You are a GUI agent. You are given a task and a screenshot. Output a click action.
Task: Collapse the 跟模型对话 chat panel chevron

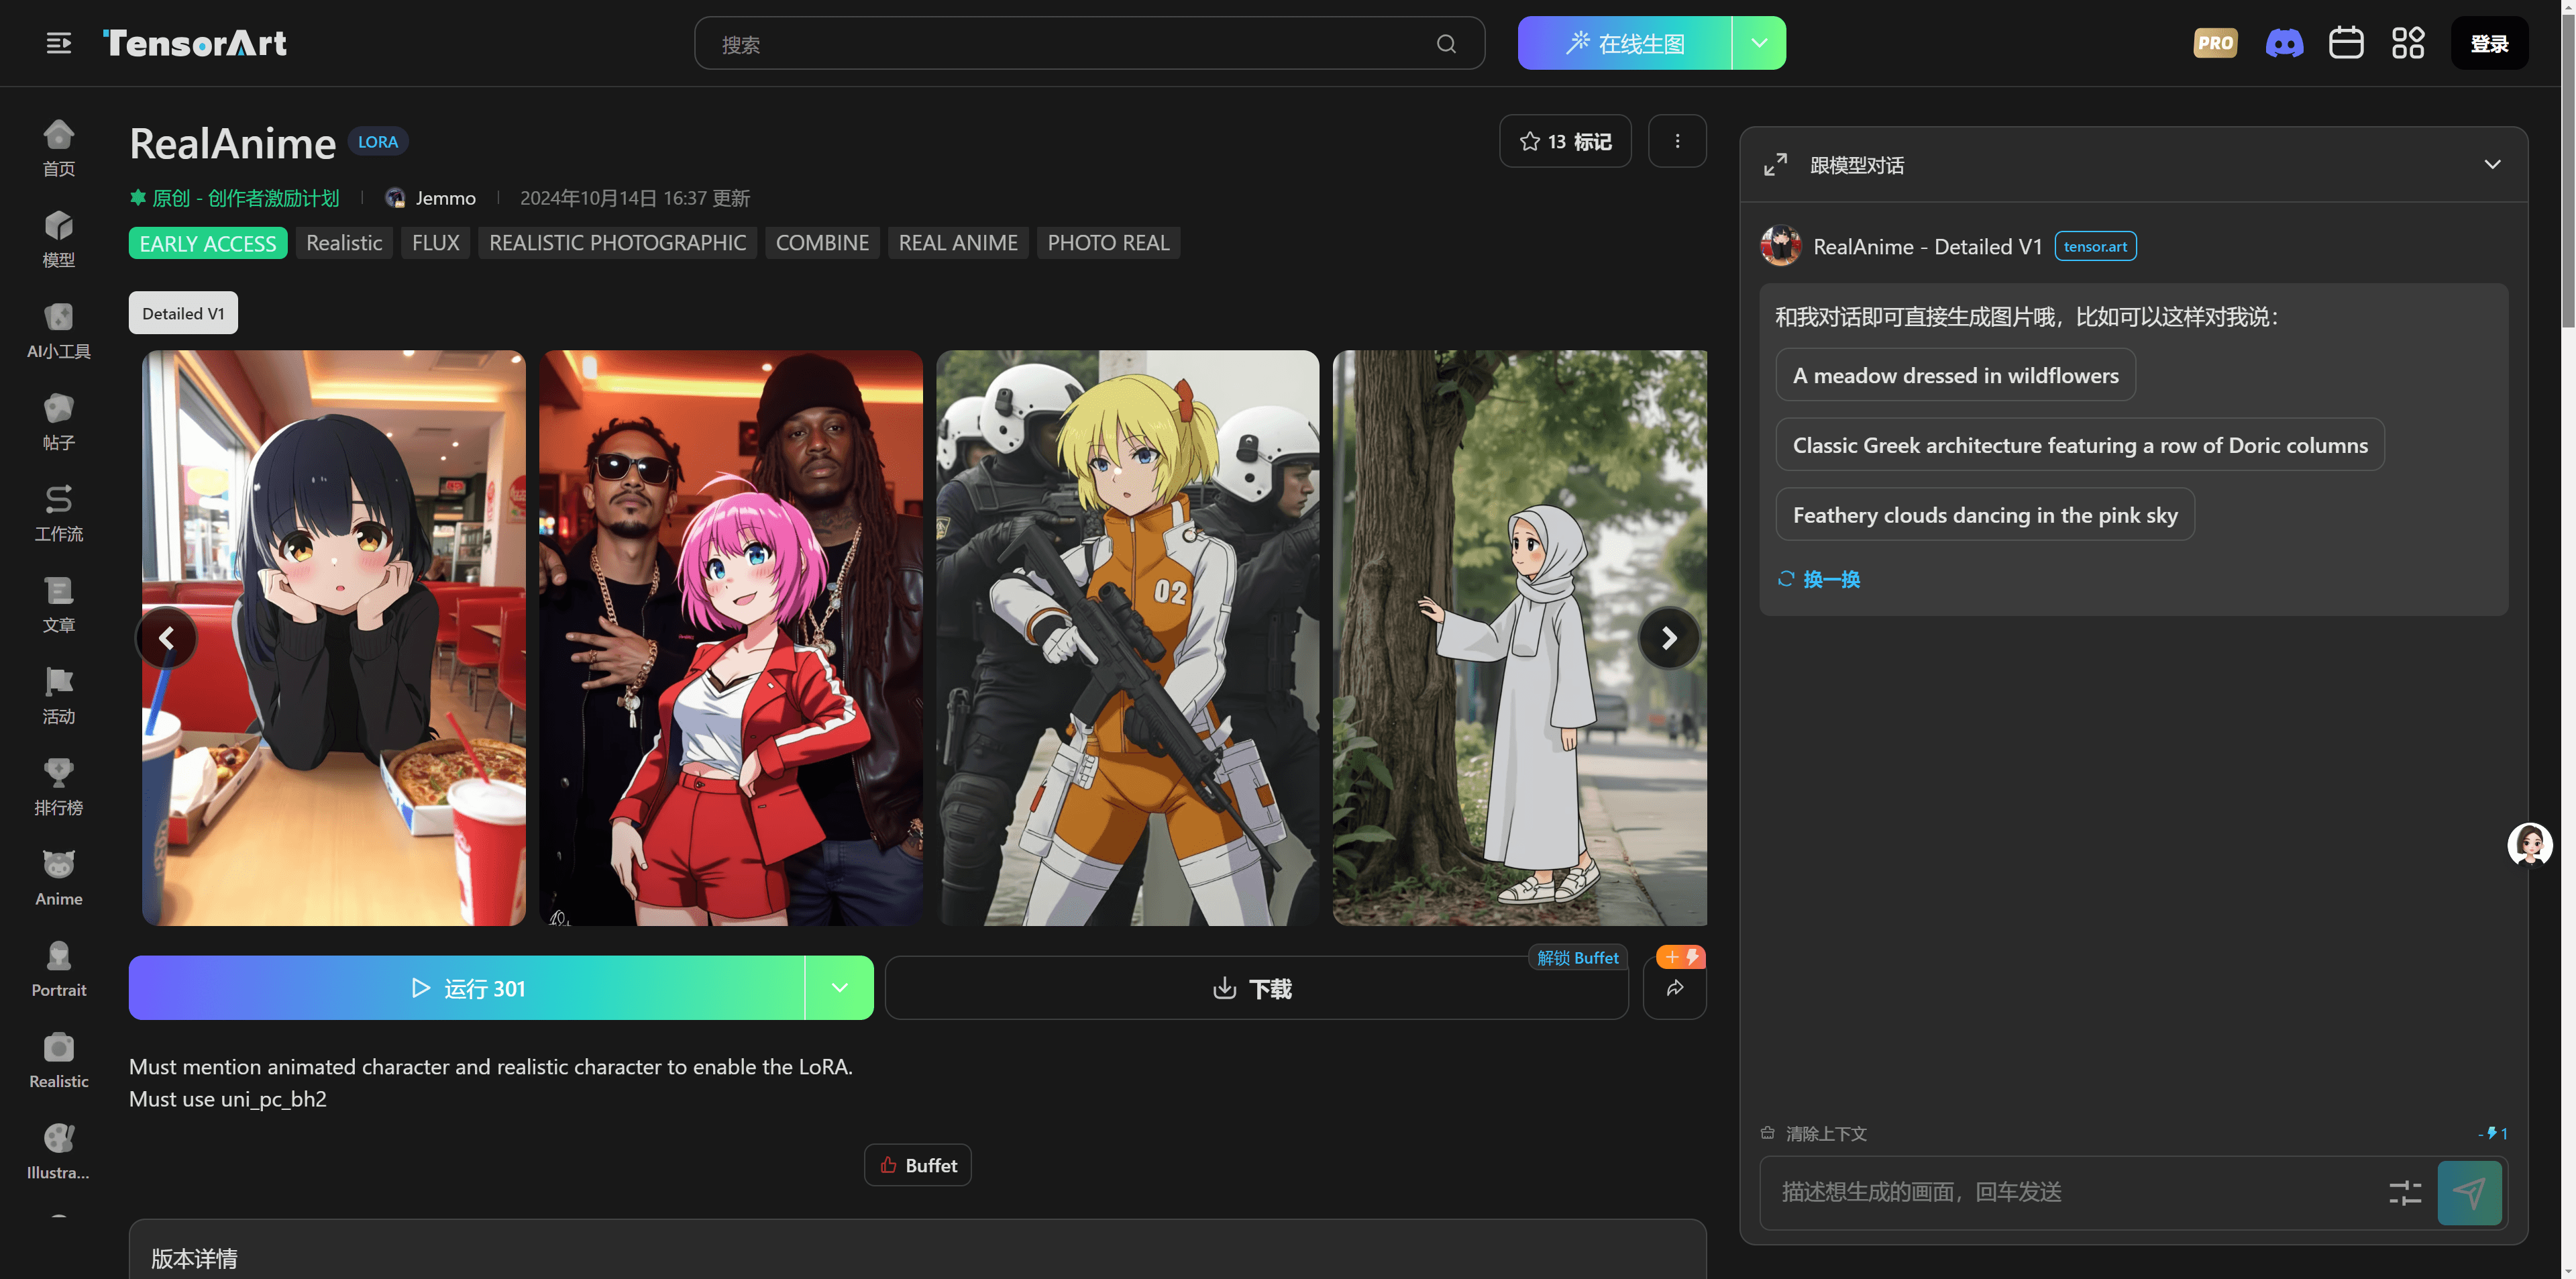click(x=2492, y=165)
